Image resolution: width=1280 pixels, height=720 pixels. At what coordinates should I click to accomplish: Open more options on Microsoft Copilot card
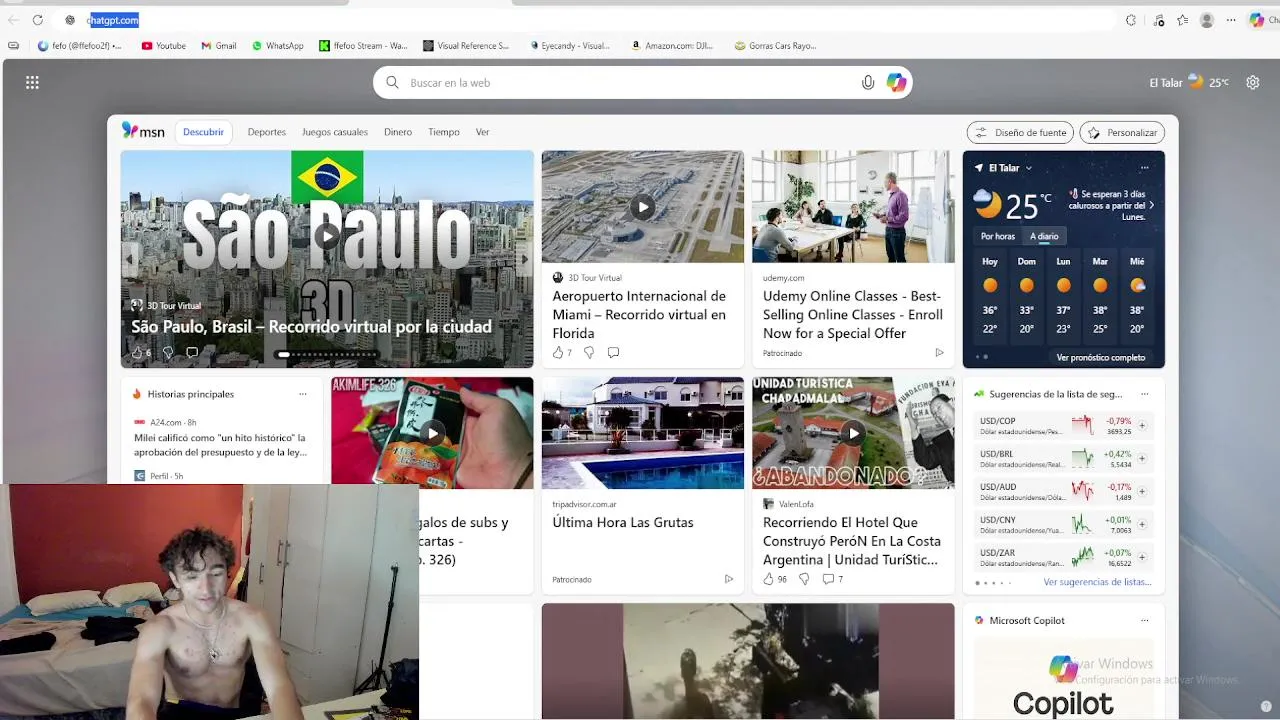pyautogui.click(x=1144, y=621)
